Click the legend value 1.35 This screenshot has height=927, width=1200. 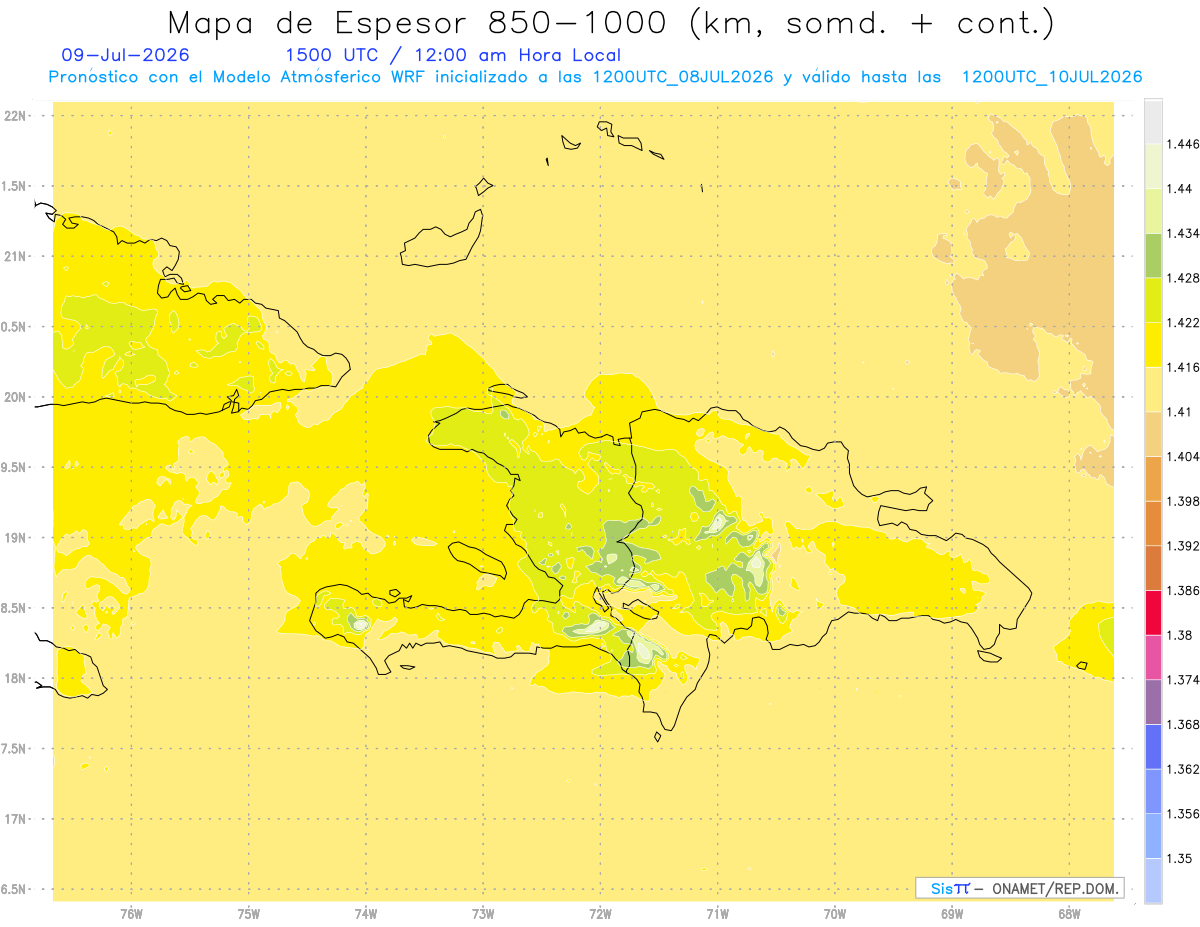click(1179, 858)
